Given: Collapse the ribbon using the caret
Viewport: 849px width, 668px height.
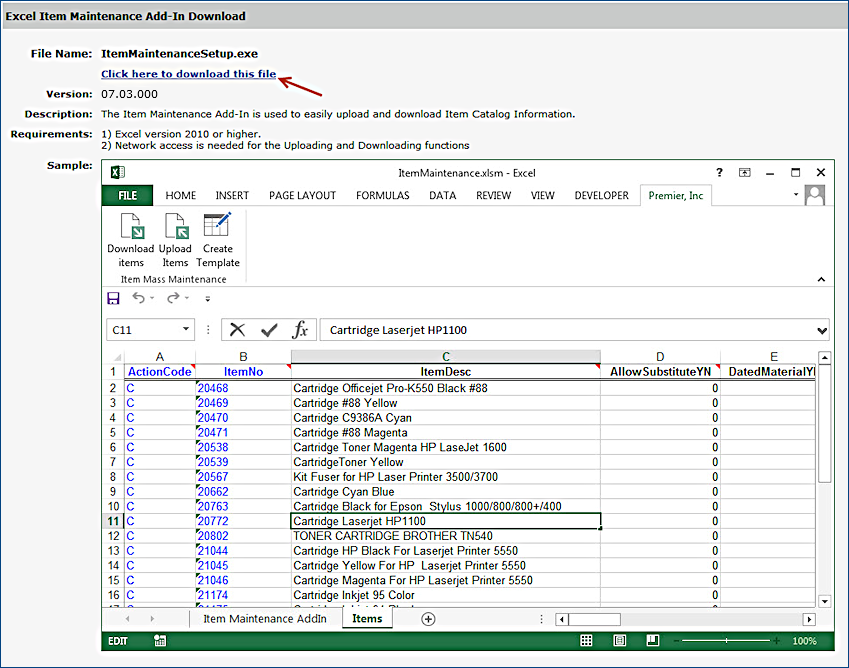Looking at the screenshot, I should (821, 280).
